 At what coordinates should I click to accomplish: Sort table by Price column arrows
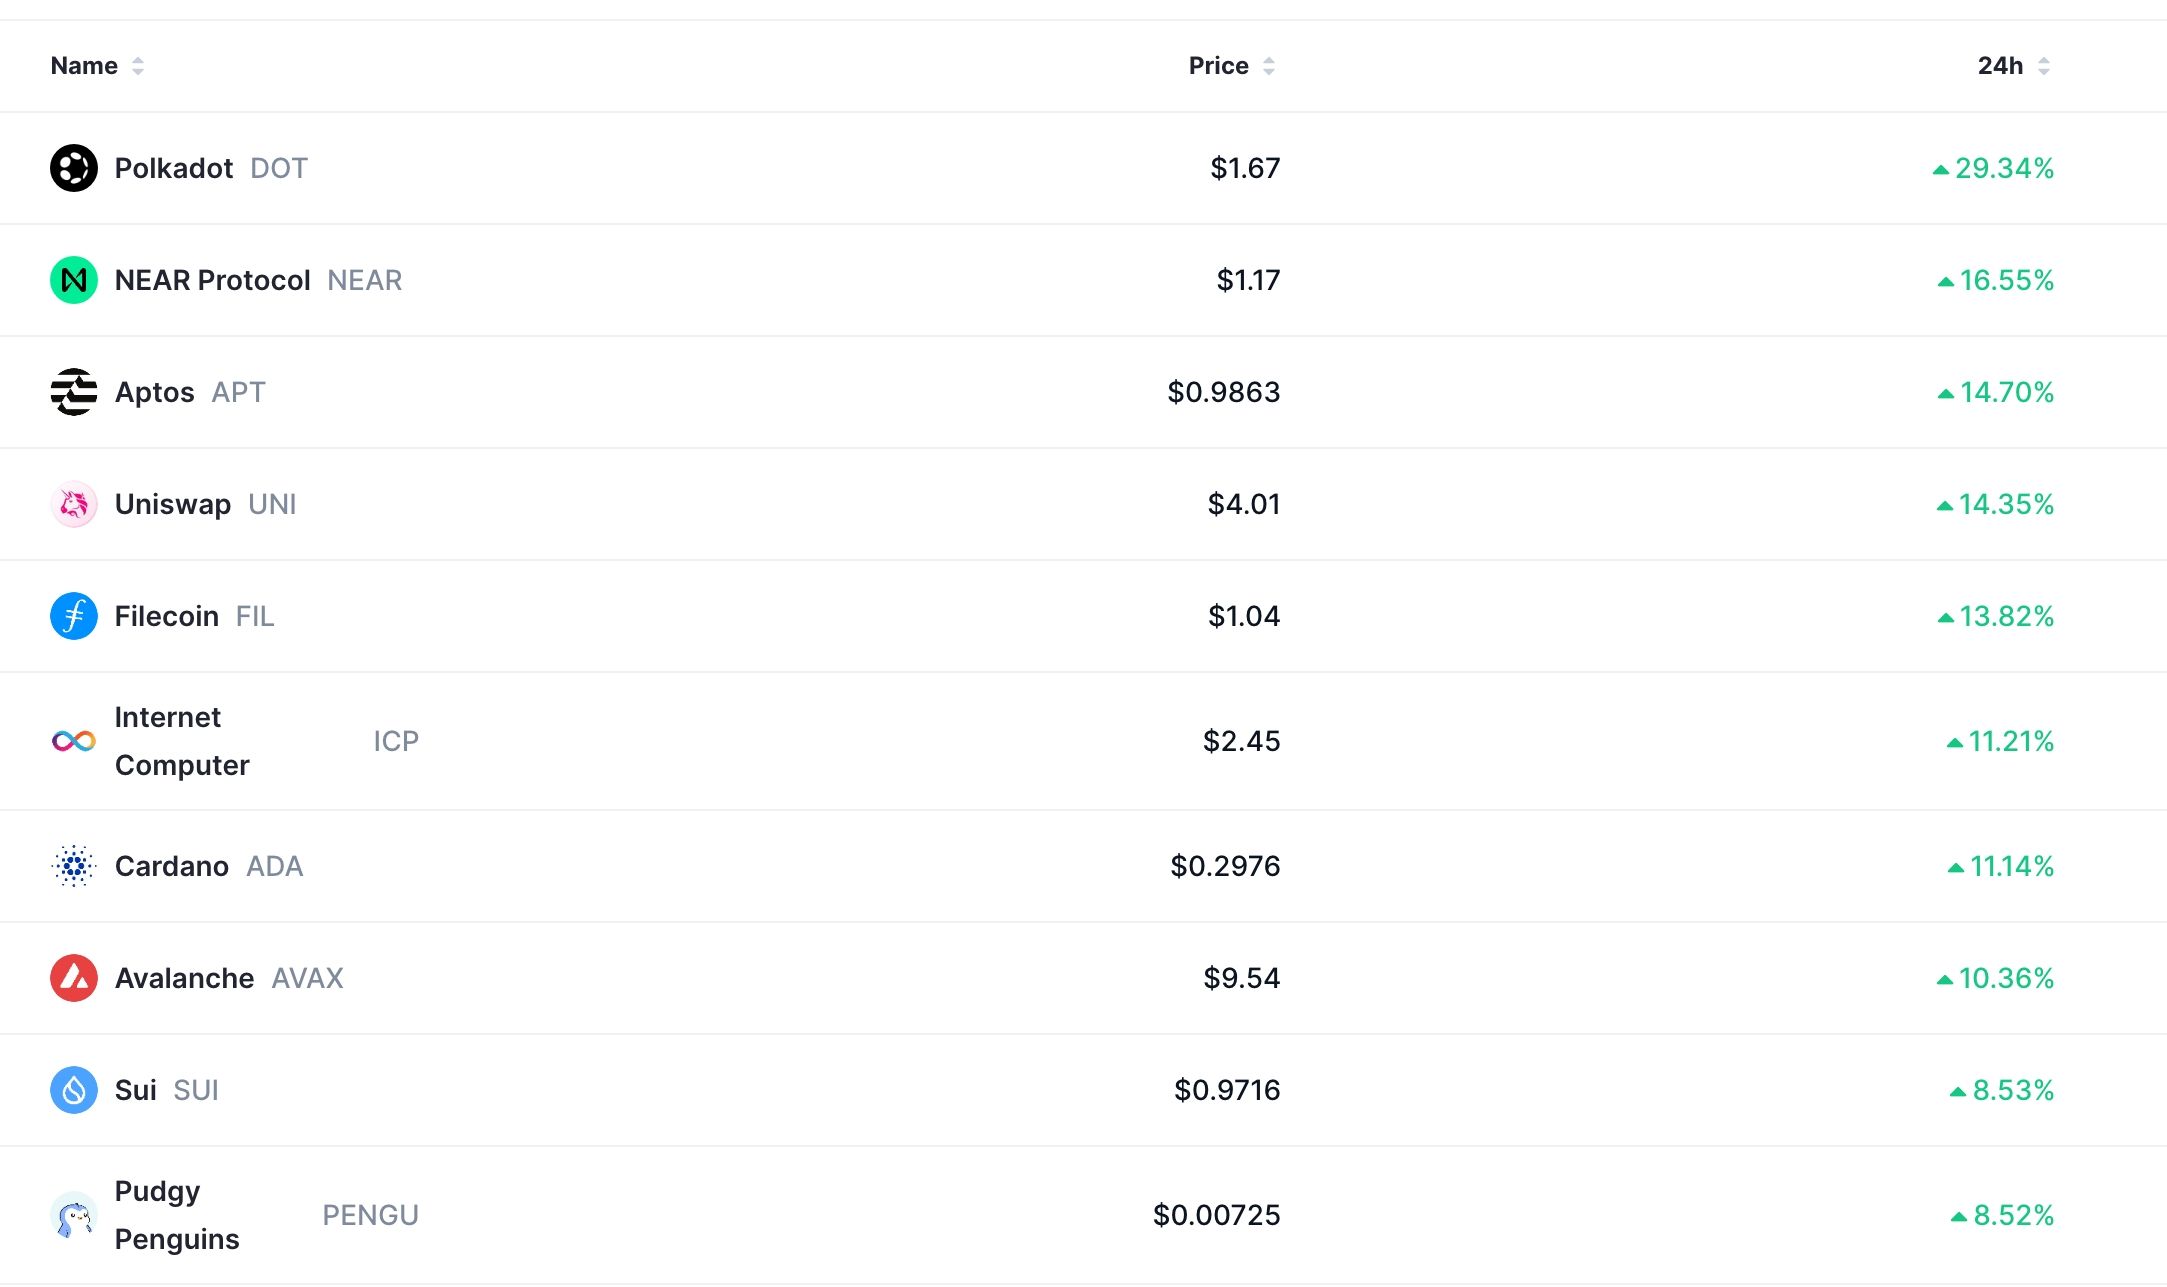coord(1269,66)
